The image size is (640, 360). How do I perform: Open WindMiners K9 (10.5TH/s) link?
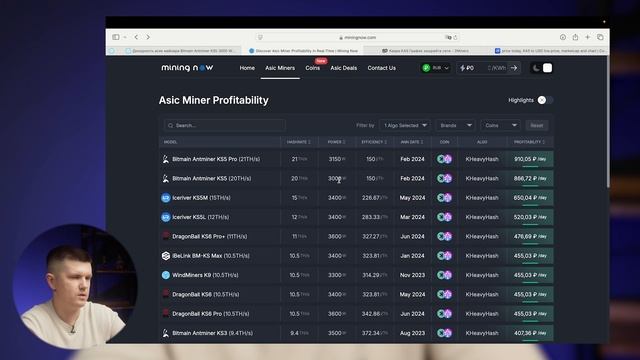point(205,275)
